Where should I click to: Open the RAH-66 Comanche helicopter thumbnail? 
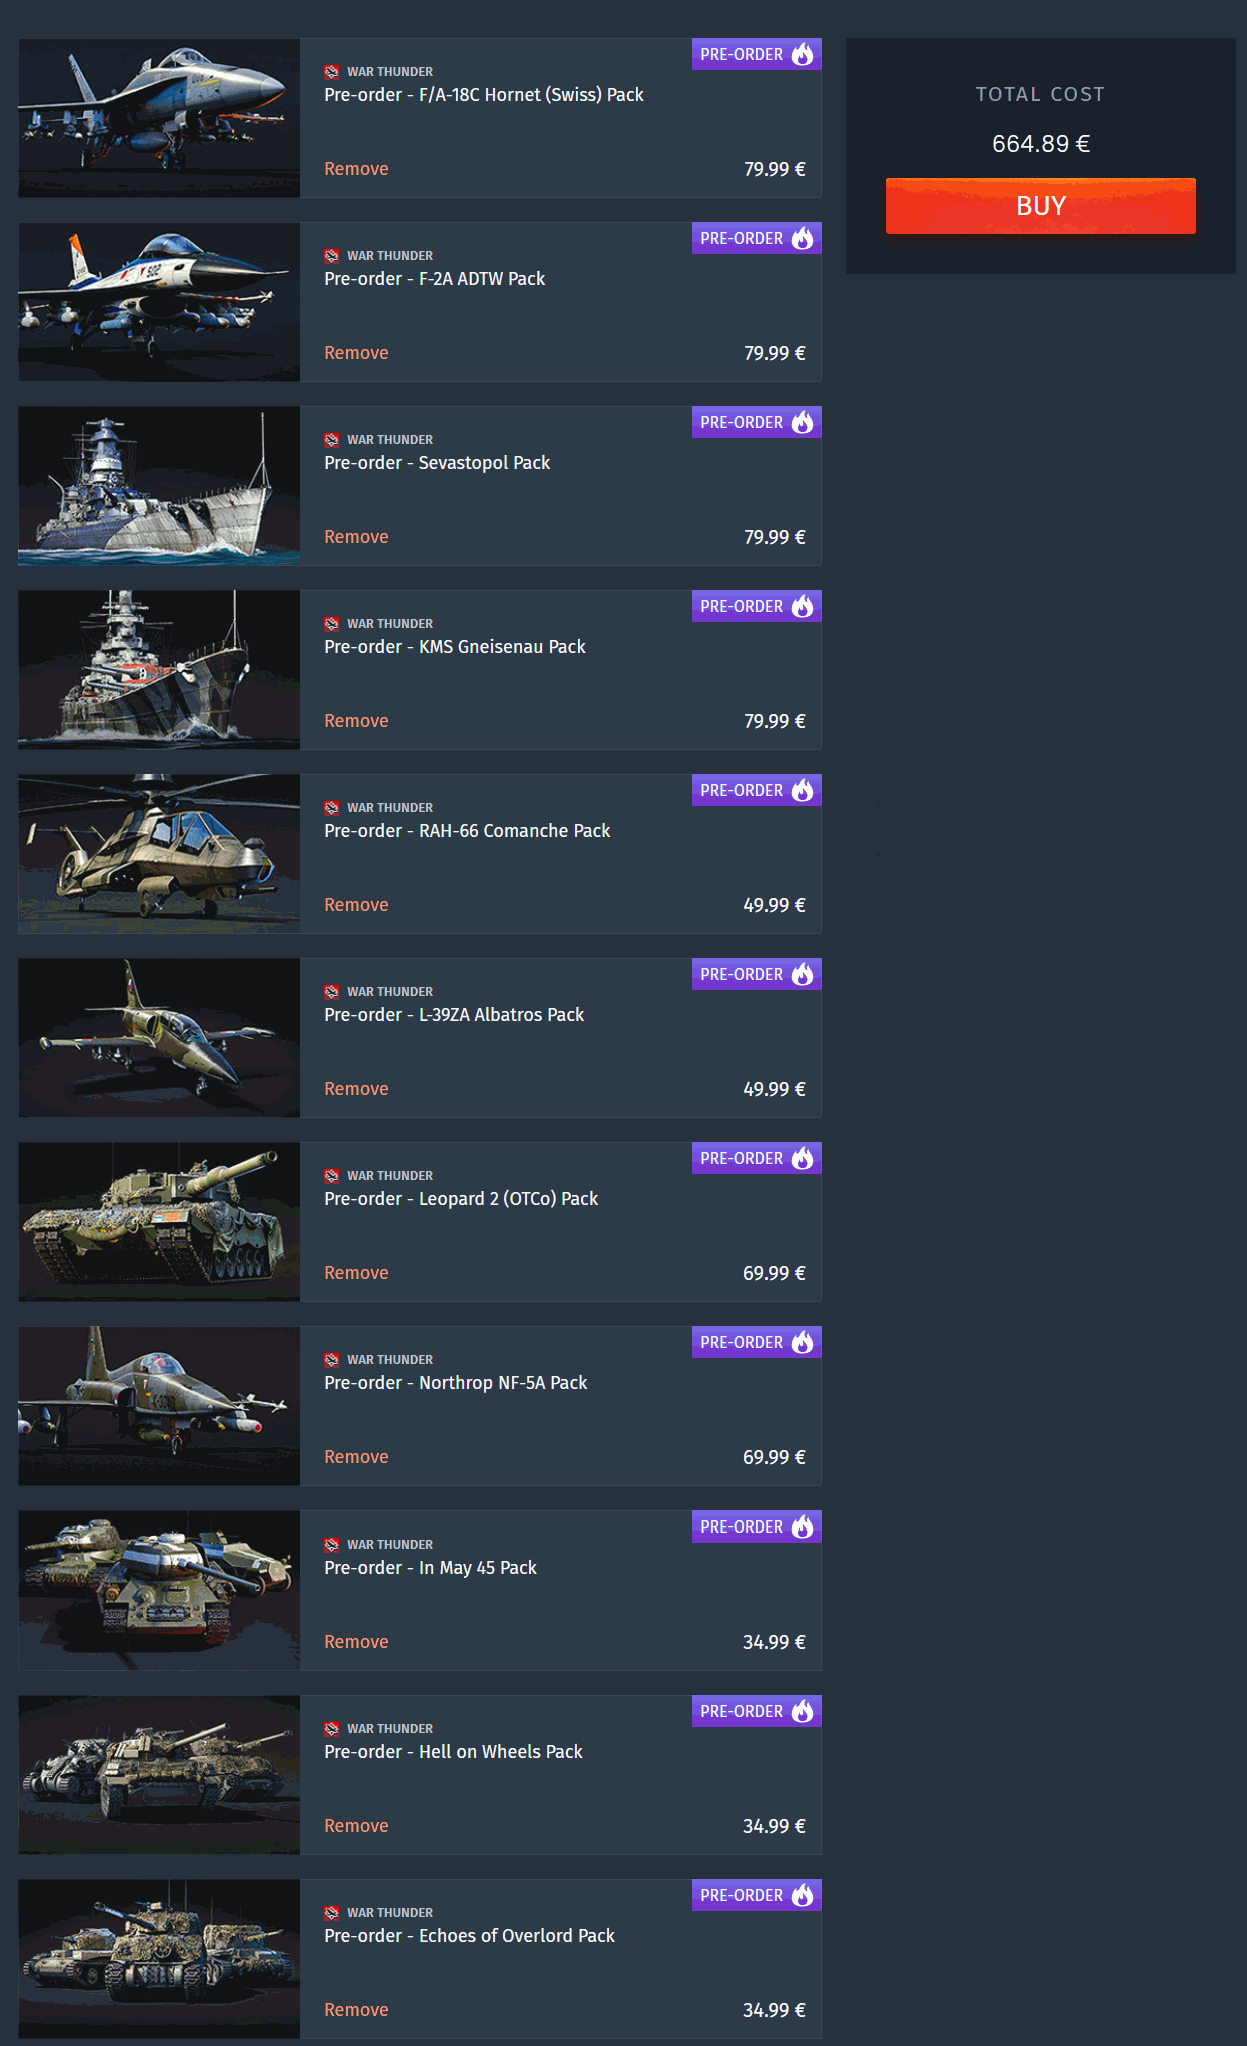[159, 854]
